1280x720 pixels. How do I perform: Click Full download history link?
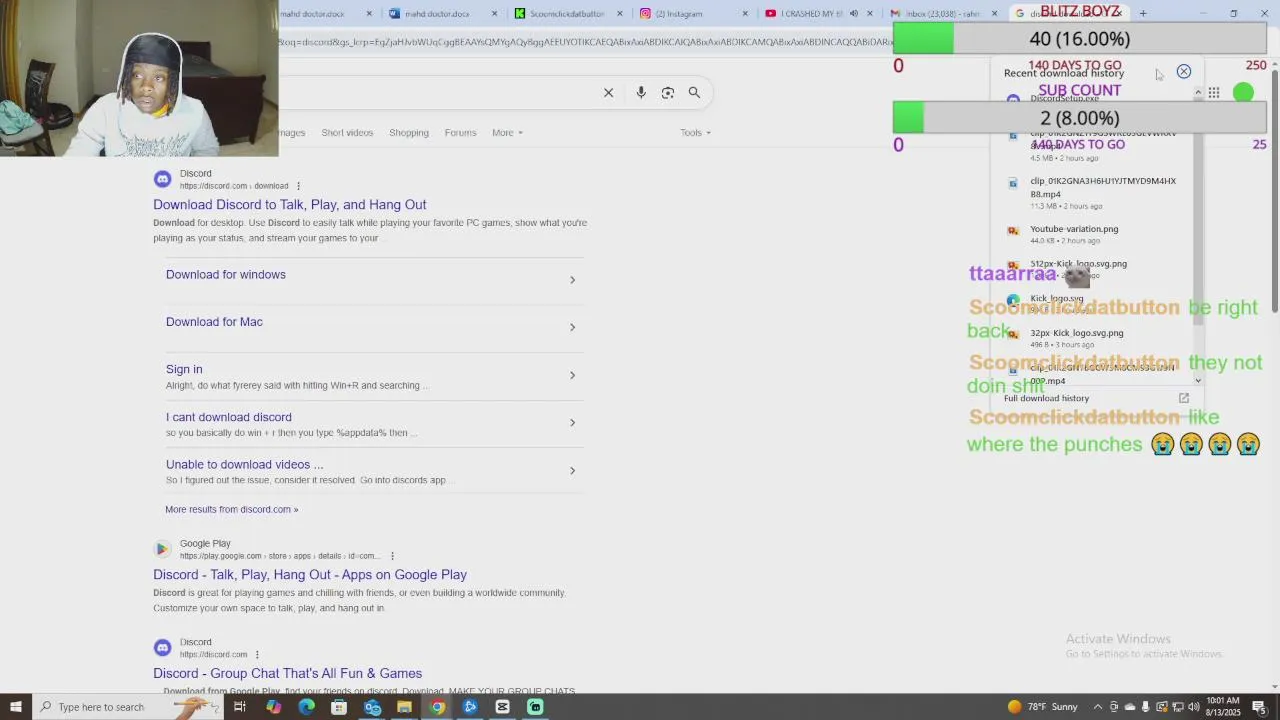tap(1046, 398)
